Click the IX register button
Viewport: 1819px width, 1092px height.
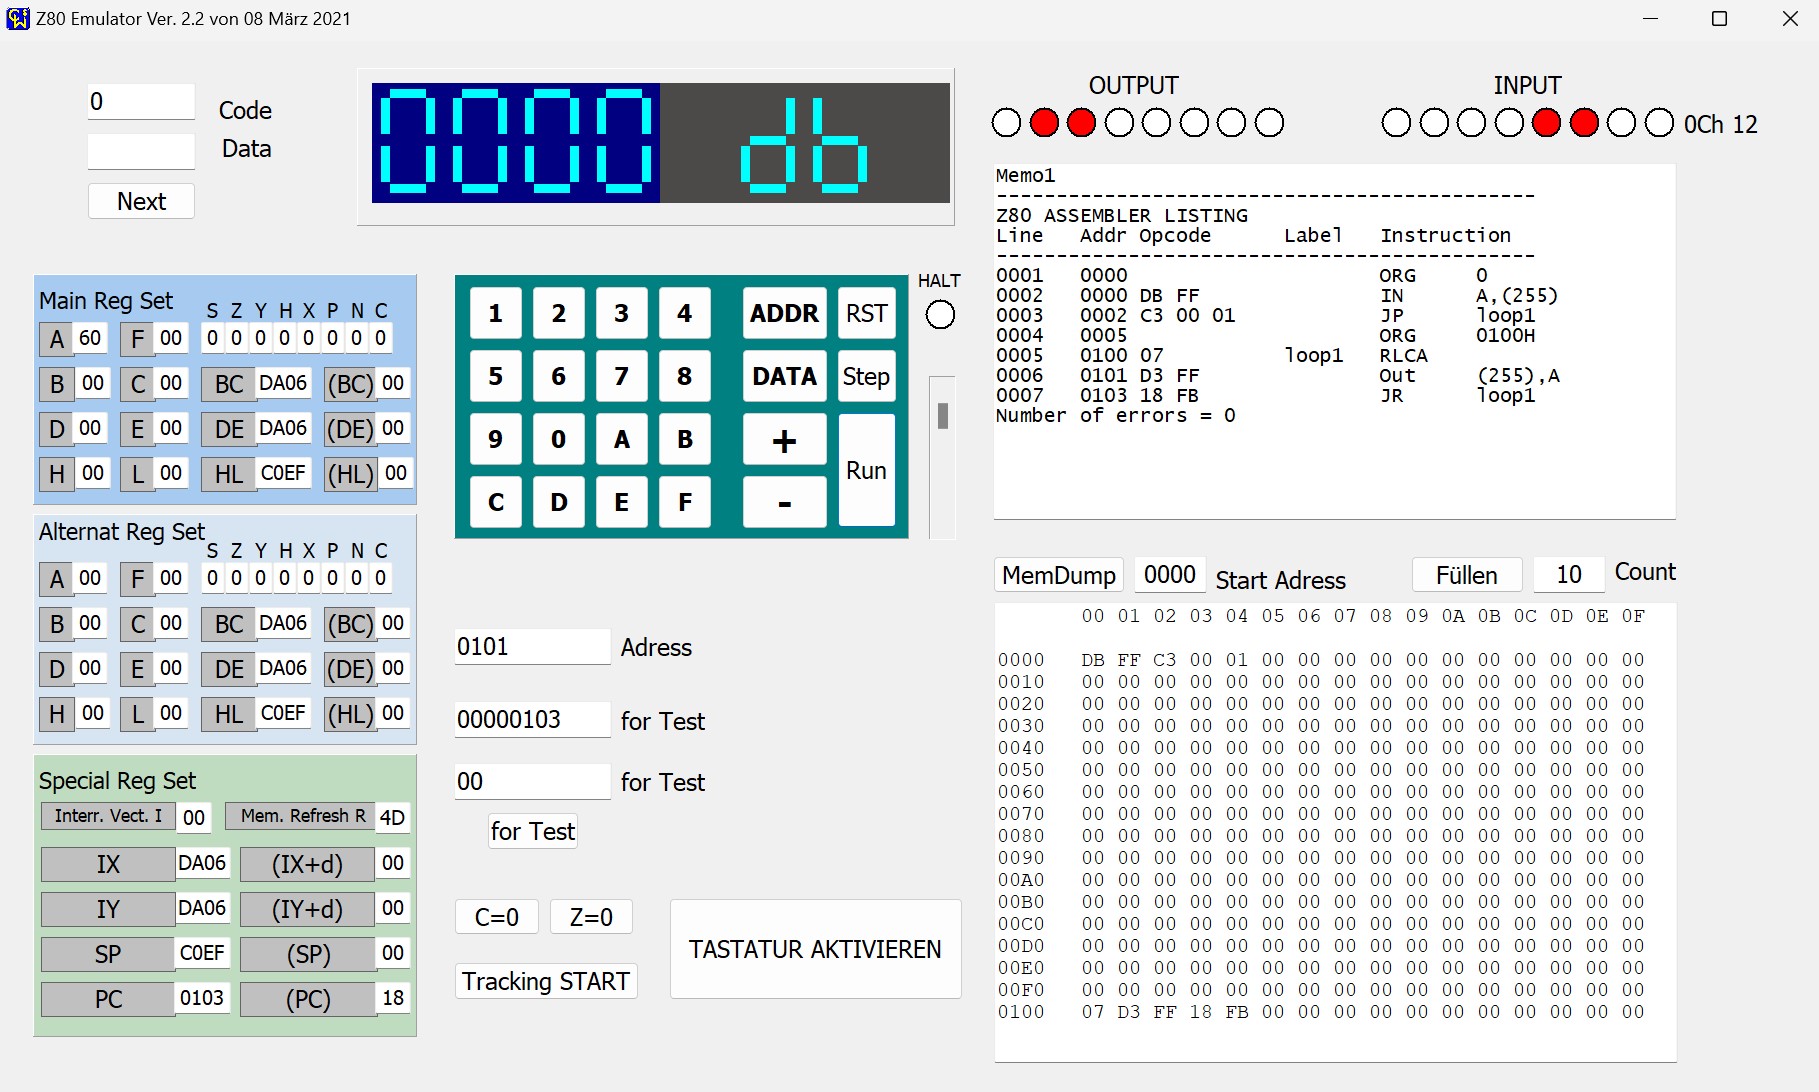point(108,864)
